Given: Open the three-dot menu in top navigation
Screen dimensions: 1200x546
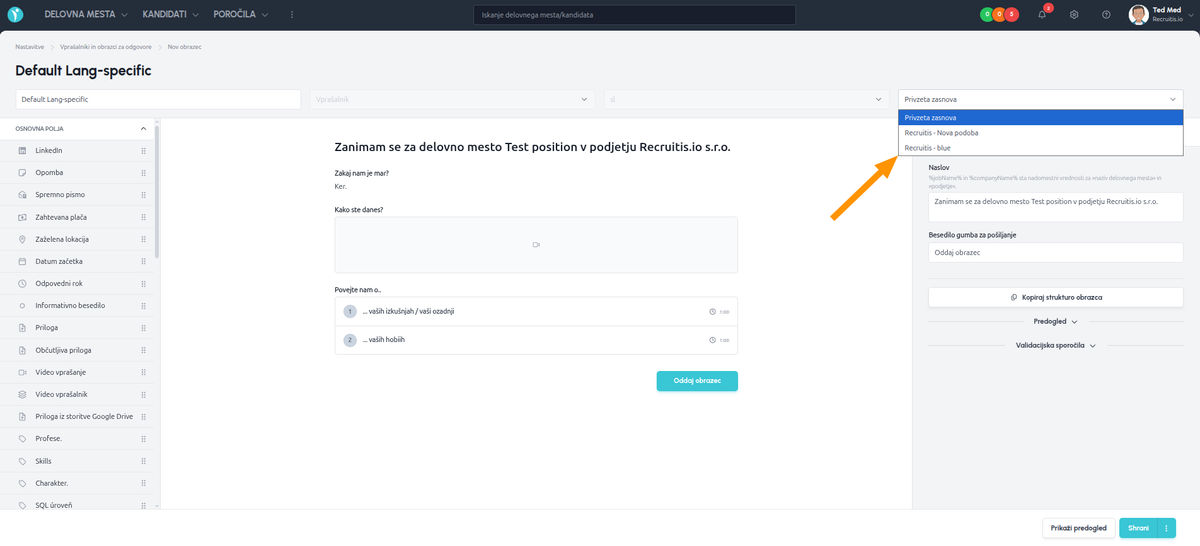Looking at the screenshot, I should [292, 15].
